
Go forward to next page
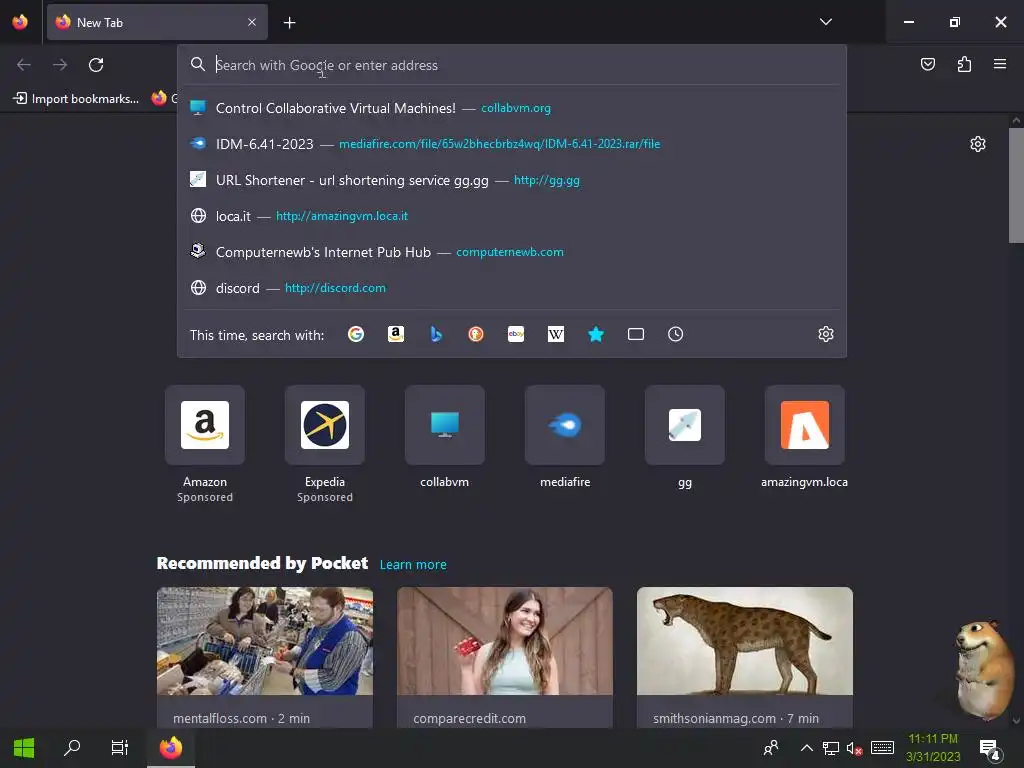click(x=60, y=65)
